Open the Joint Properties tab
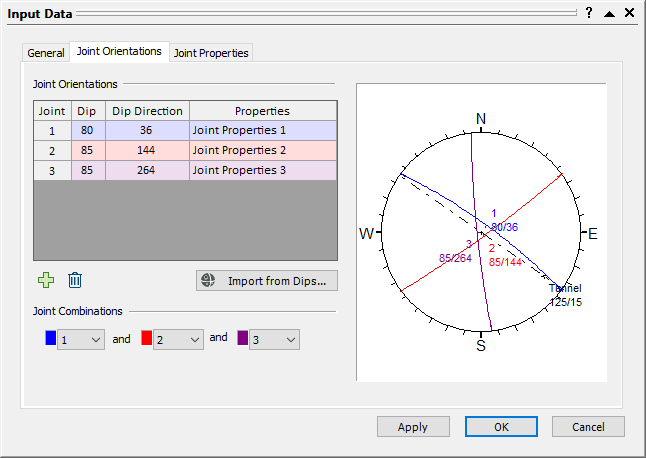 pyautogui.click(x=211, y=53)
